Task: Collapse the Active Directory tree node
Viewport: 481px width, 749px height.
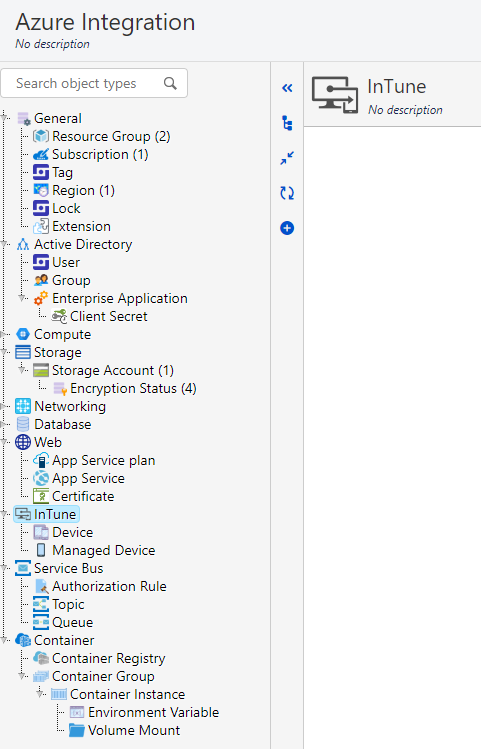Action: pyautogui.click(x=4, y=244)
